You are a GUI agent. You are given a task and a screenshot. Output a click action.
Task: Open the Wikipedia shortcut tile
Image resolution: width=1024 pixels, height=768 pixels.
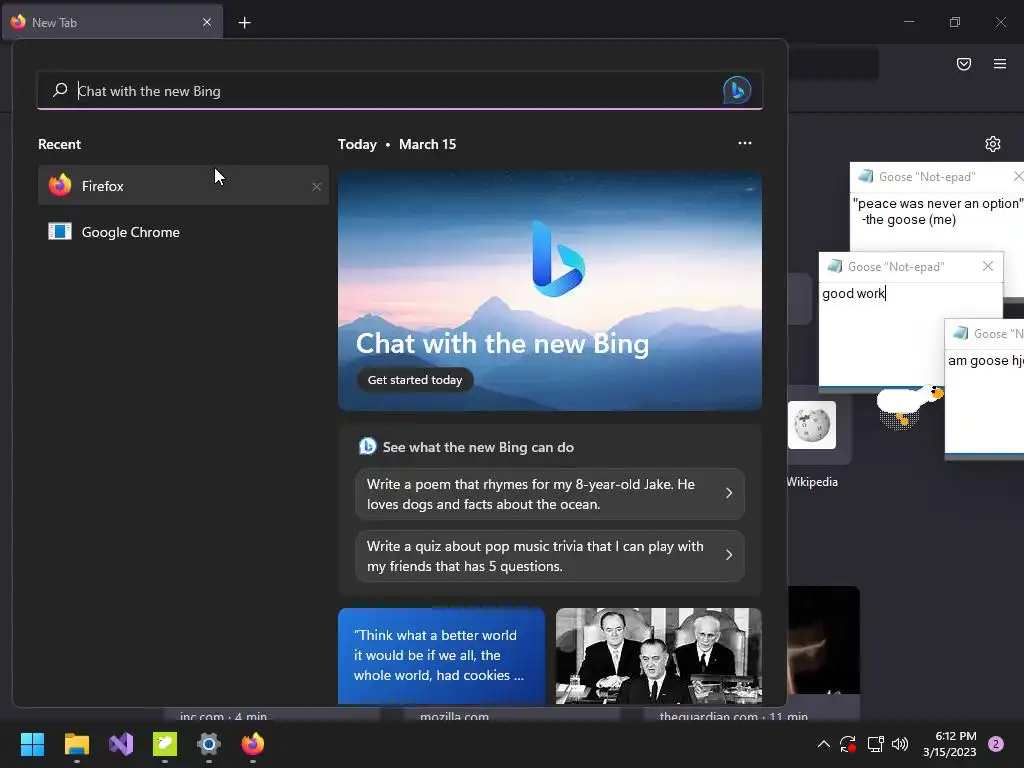[x=812, y=425]
